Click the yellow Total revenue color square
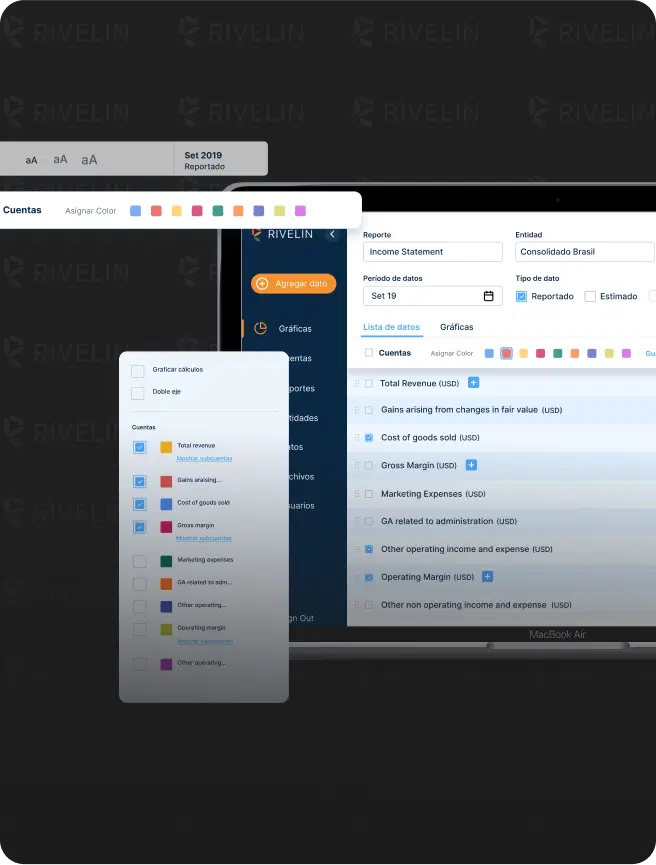The height and width of the screenshot is (865, 656). tap(166, 447)
